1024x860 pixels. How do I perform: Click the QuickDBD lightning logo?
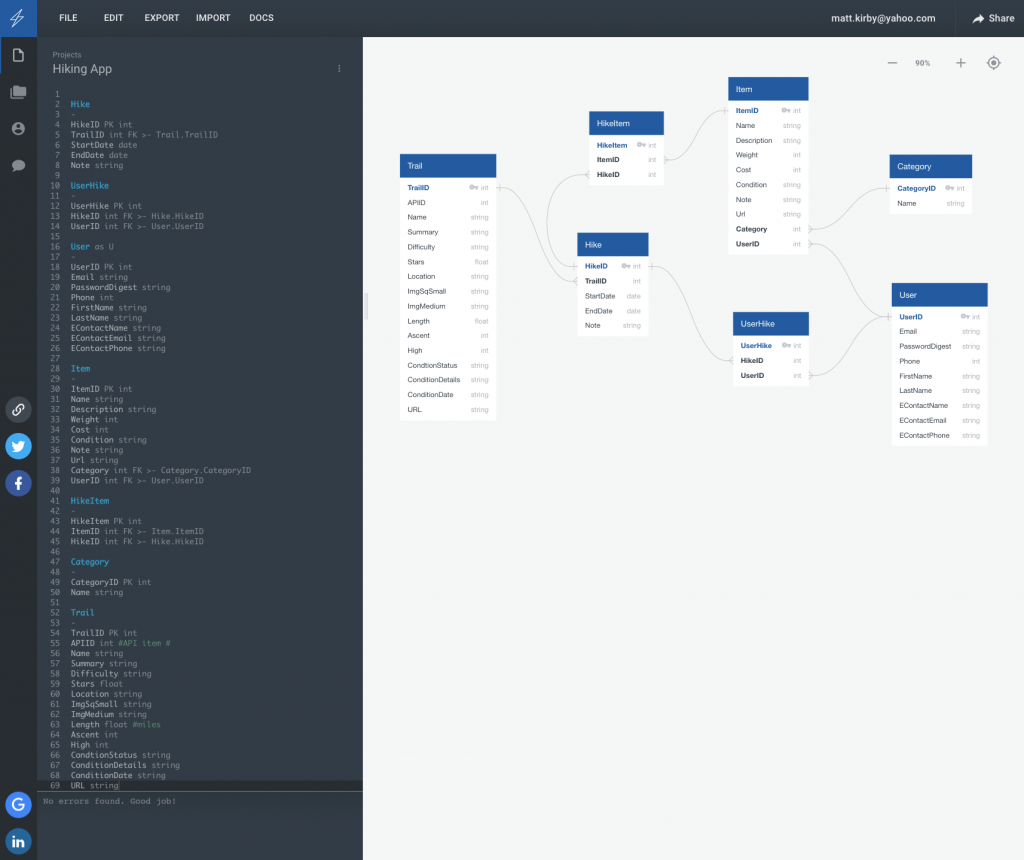click(18, 17)
